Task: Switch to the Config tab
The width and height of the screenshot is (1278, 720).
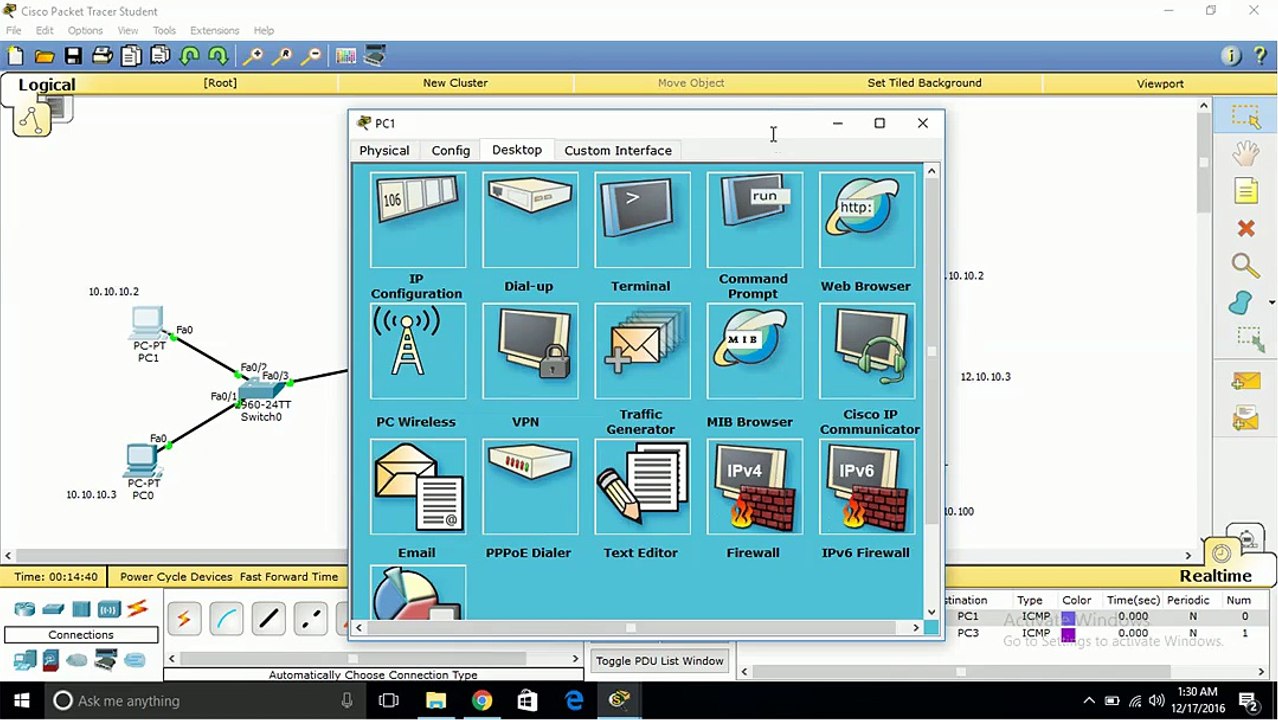Action: tap(451, 150)
